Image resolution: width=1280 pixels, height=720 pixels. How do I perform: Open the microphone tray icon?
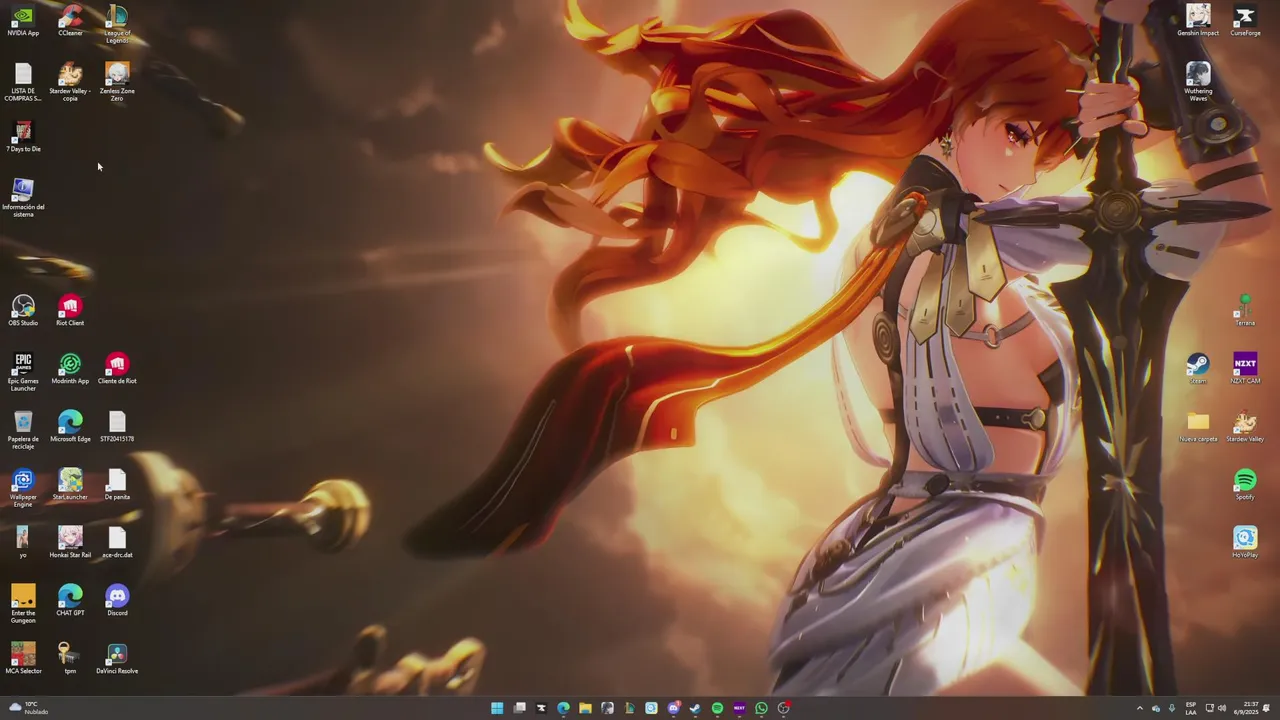(x=1172, y=708)
